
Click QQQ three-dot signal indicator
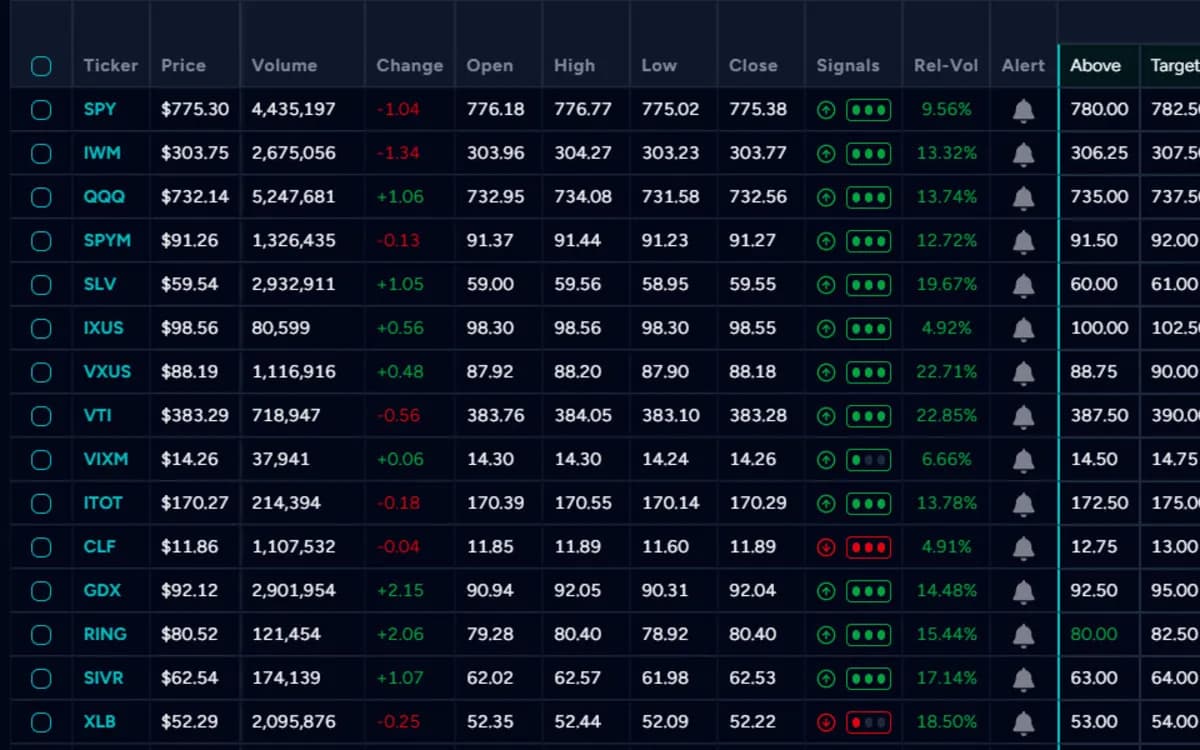pyautogui.click(x=868, y=198)
